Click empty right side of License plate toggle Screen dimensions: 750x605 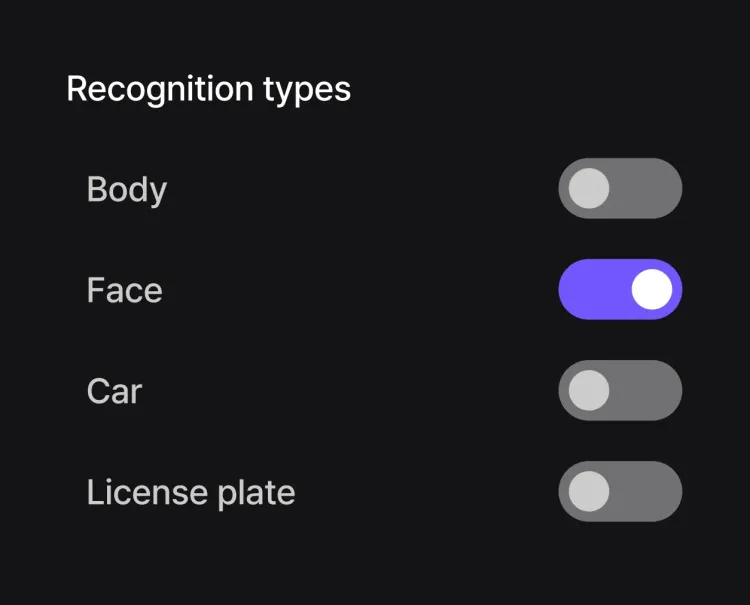tap(650, 491)
